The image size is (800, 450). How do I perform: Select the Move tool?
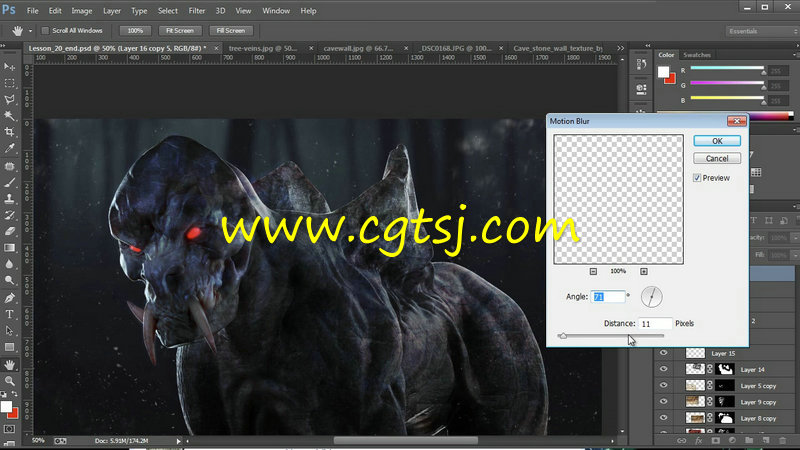pyautogui.click(x=9, y=66)
